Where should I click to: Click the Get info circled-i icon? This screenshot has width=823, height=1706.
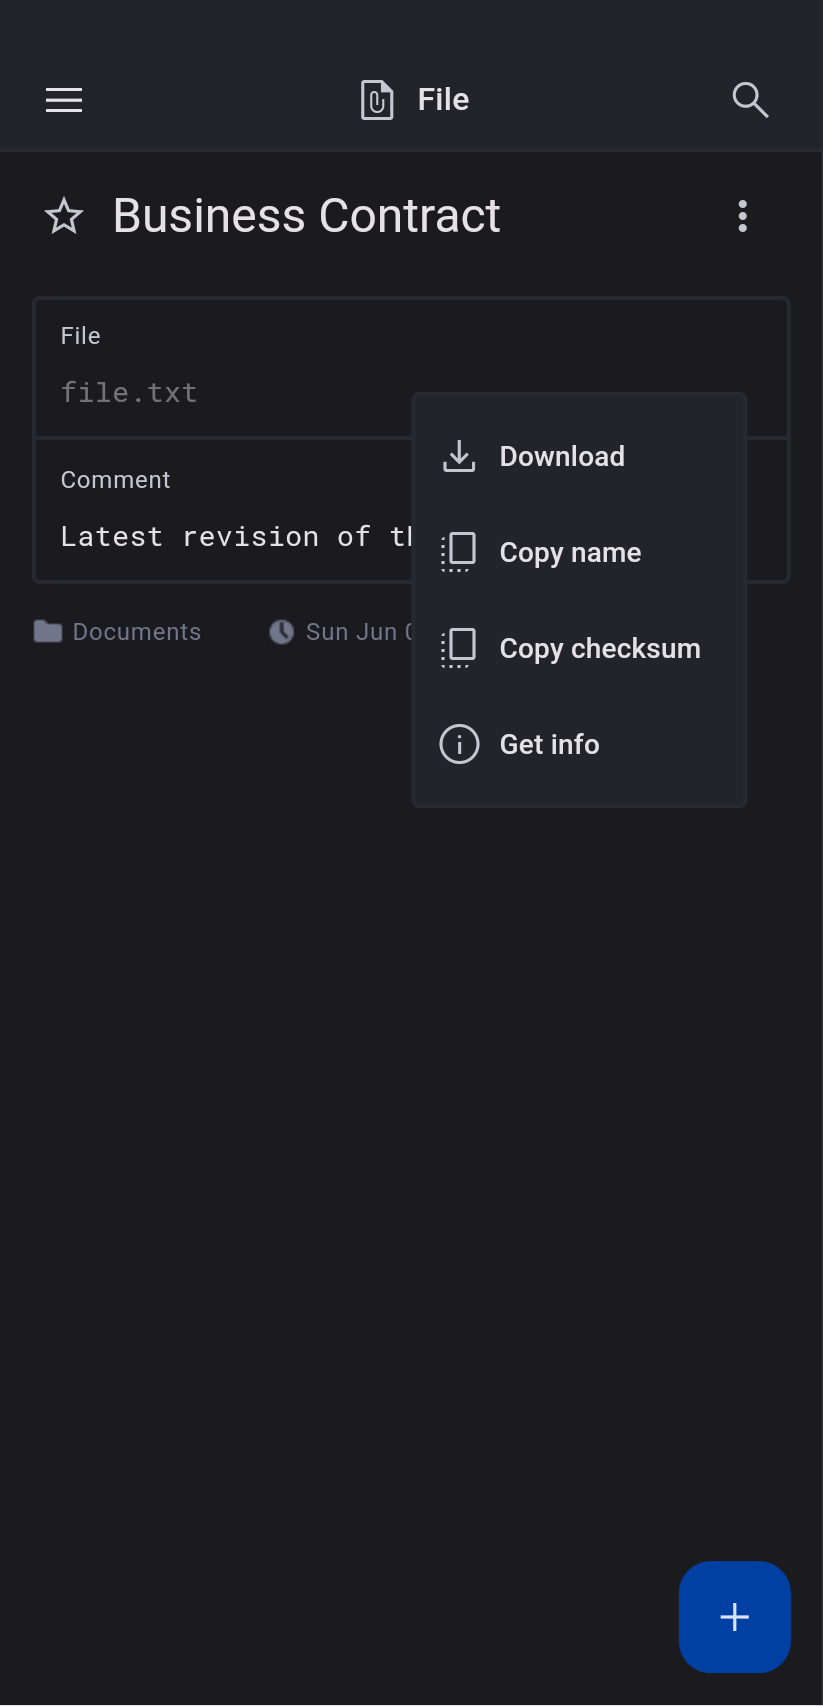tap(459, 744)
